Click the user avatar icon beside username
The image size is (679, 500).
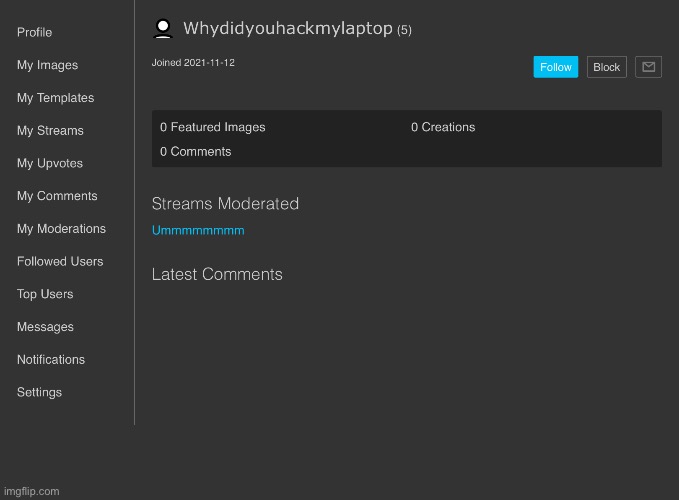coord(163,29)
